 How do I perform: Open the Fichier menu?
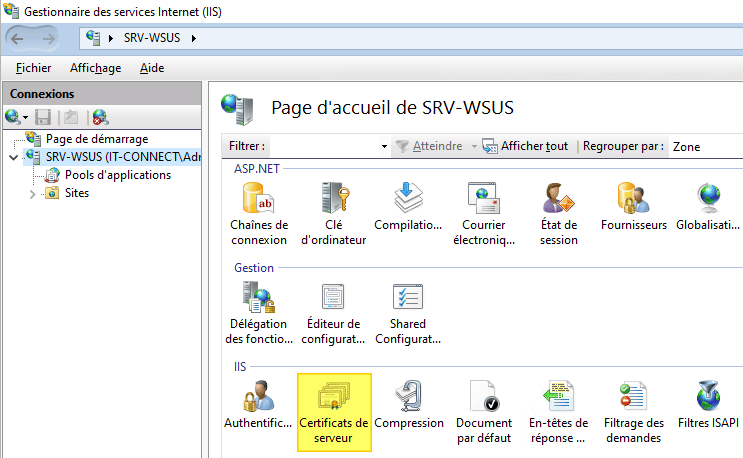coord(34,68)
